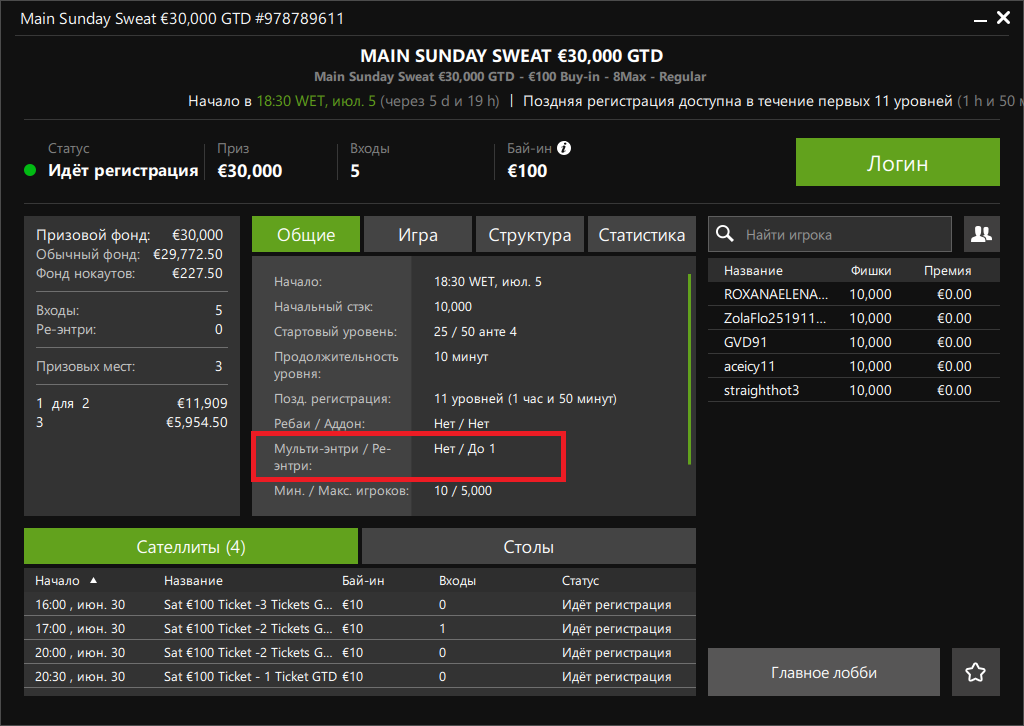Sort players by Название column
This screenshot has width=1024, height=726.
(753, 270)
